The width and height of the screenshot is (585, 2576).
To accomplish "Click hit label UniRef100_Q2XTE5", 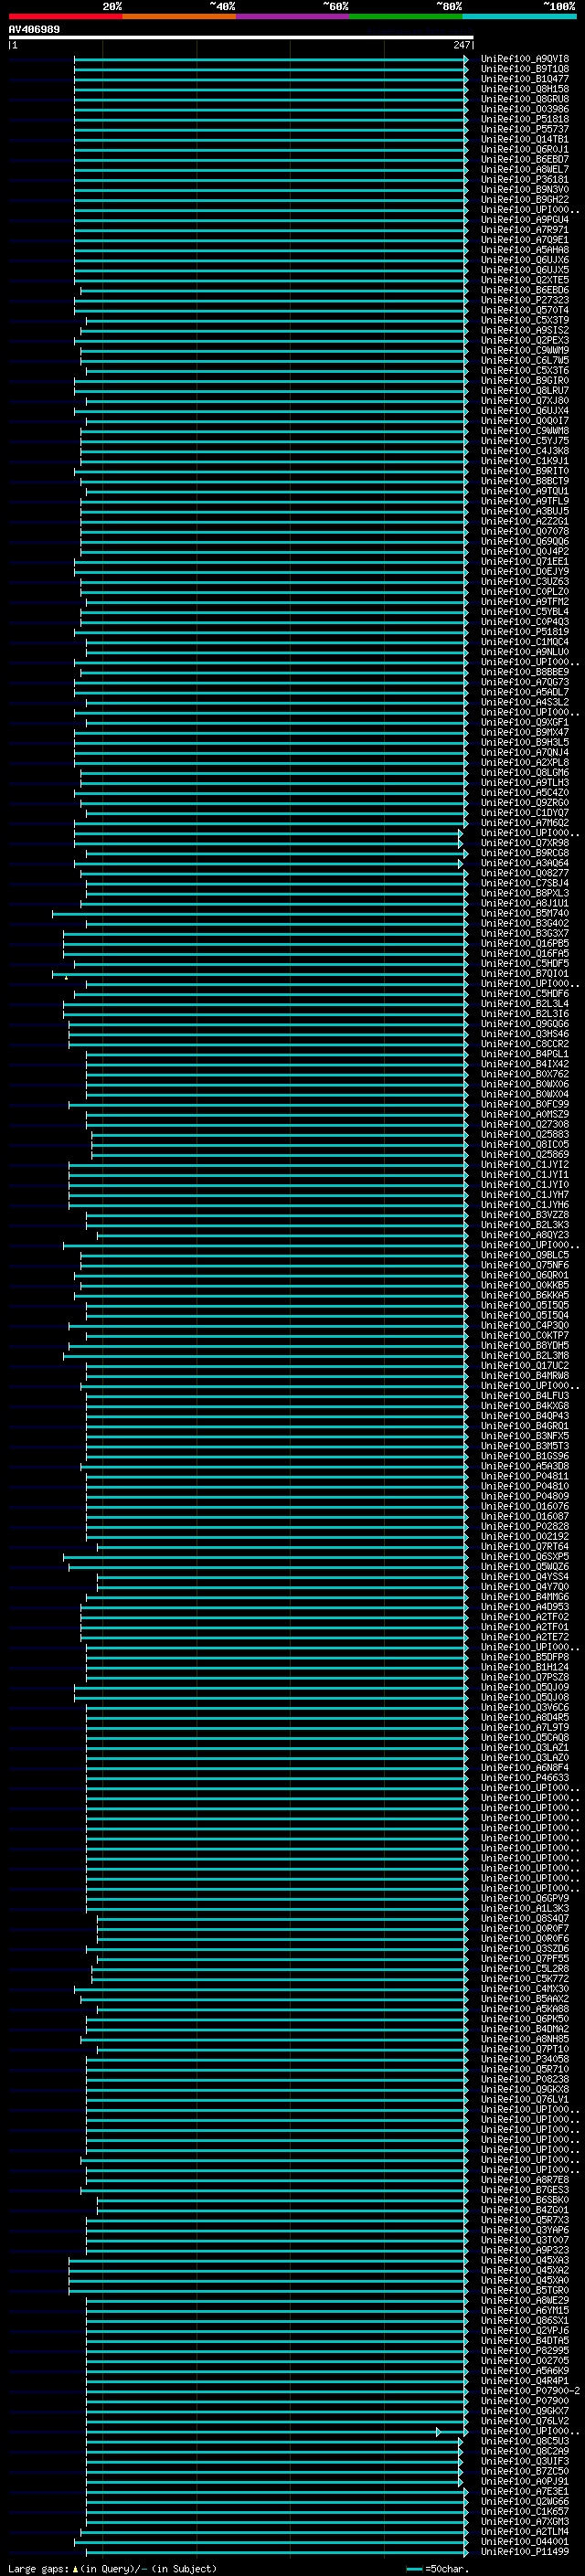I will pyautogui.click(x=525, y=280).
